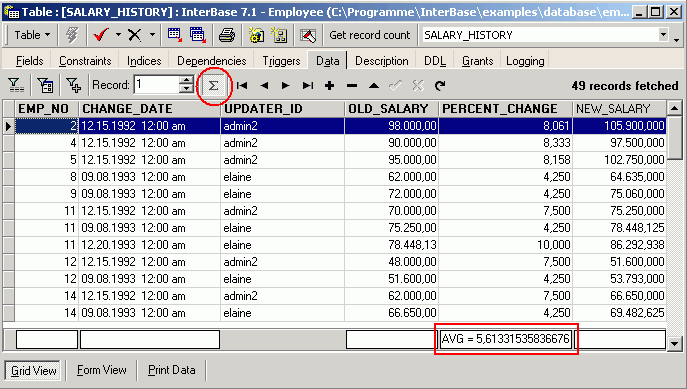Jump to last record
The image size is (687, 389).
coord(308,85)
